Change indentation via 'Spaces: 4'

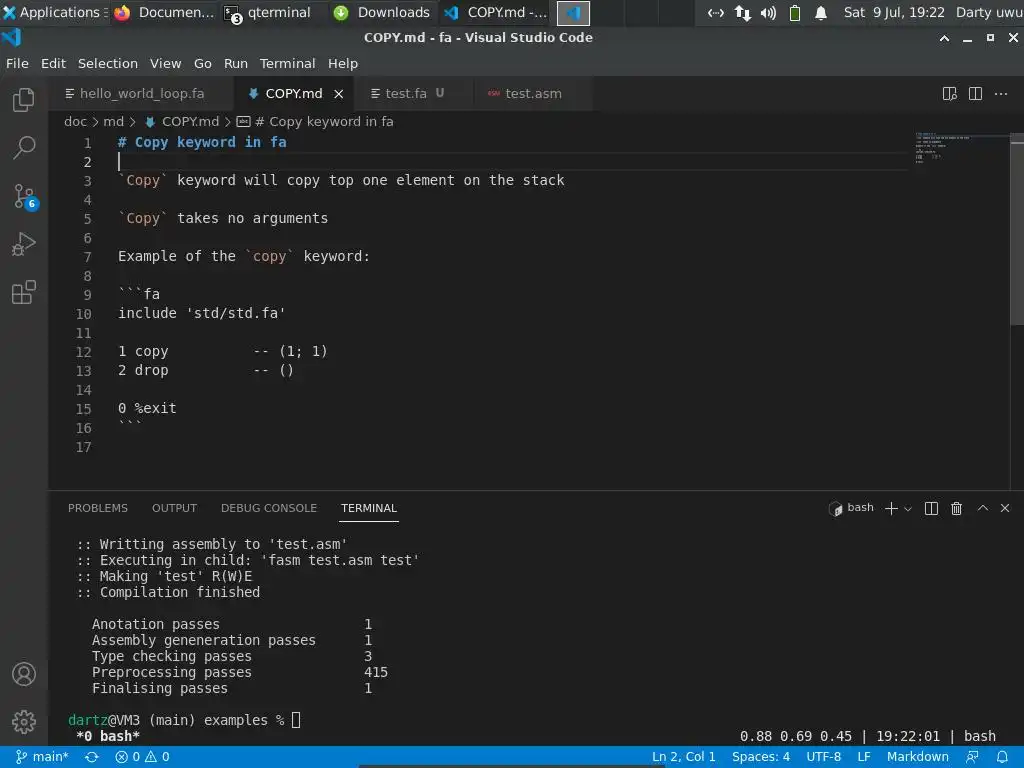click(761, 757)
